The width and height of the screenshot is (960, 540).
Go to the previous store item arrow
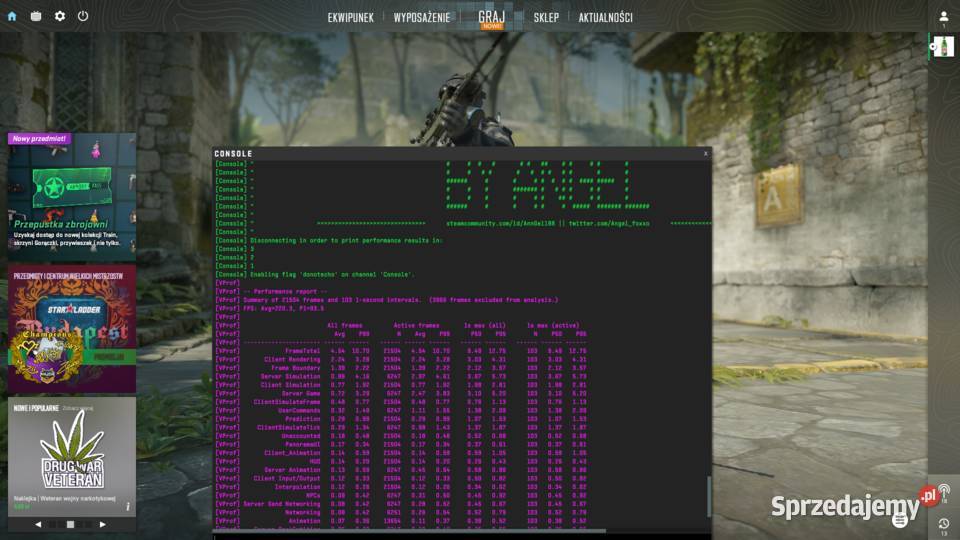click(39, 524)
